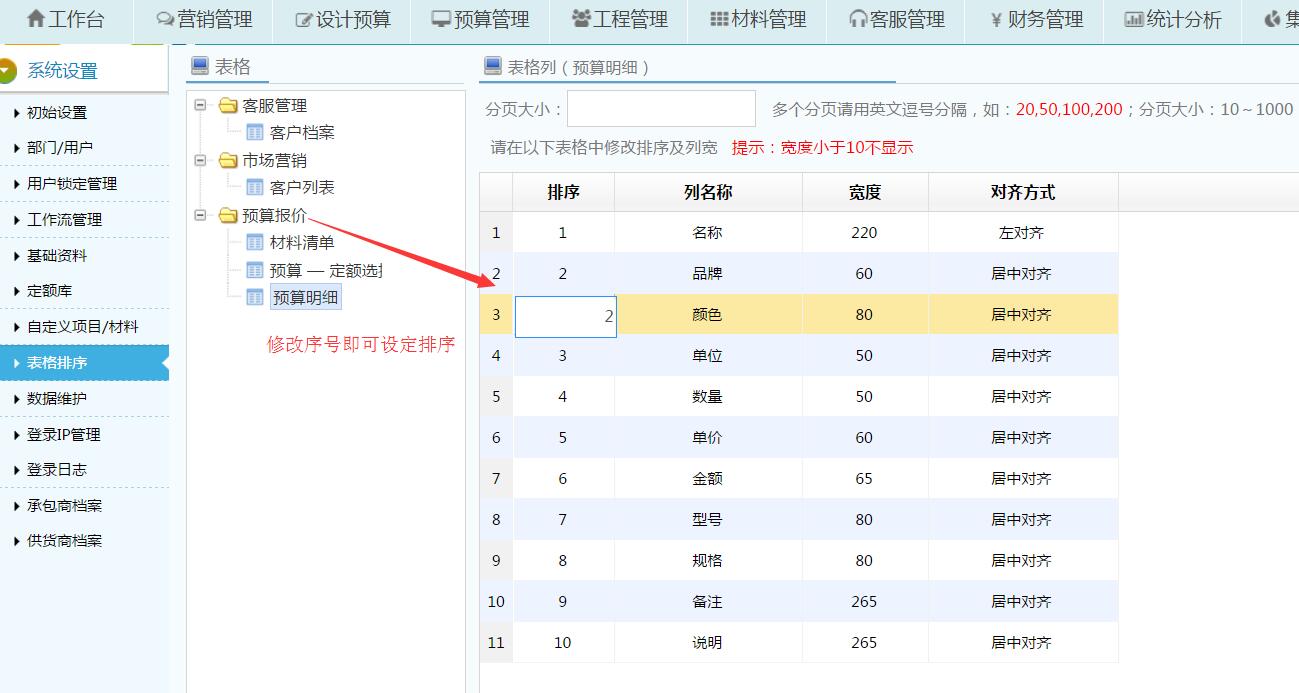1299x693 pixels.
Task: Open 承包商档案 from the sidebar
Action: pyautogui.click(x=60, y=506)
